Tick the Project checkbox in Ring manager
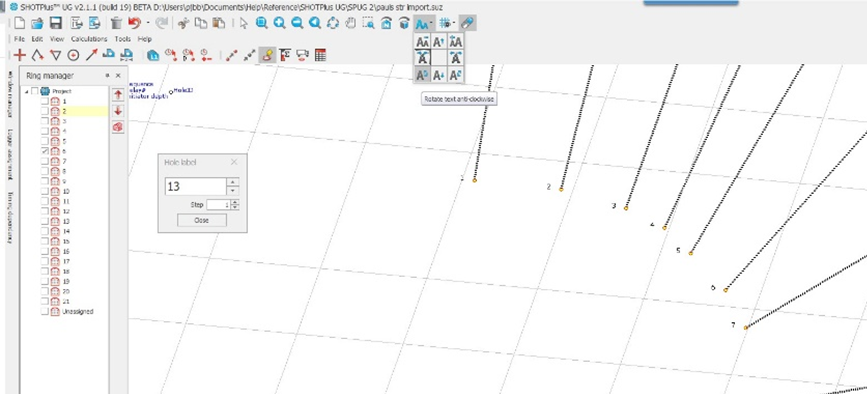The image size is (867, 394). [x=35, y=91]
